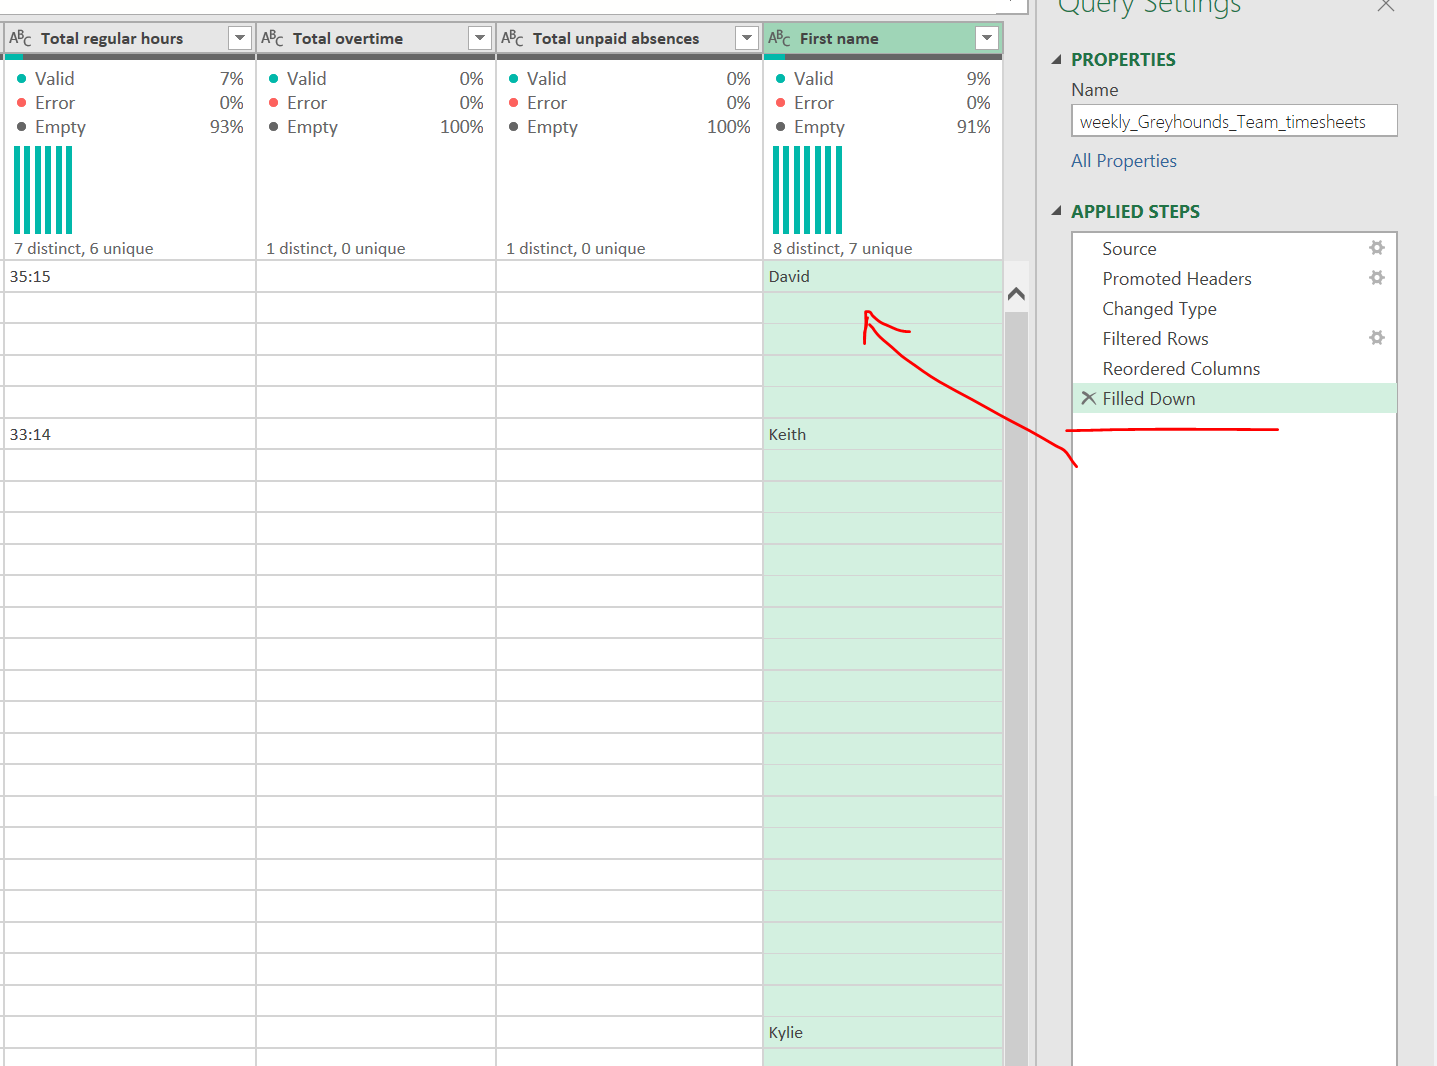Open filter dropdown for First name
Viewport: 1437px width, 1066px height.
point(987,38)
